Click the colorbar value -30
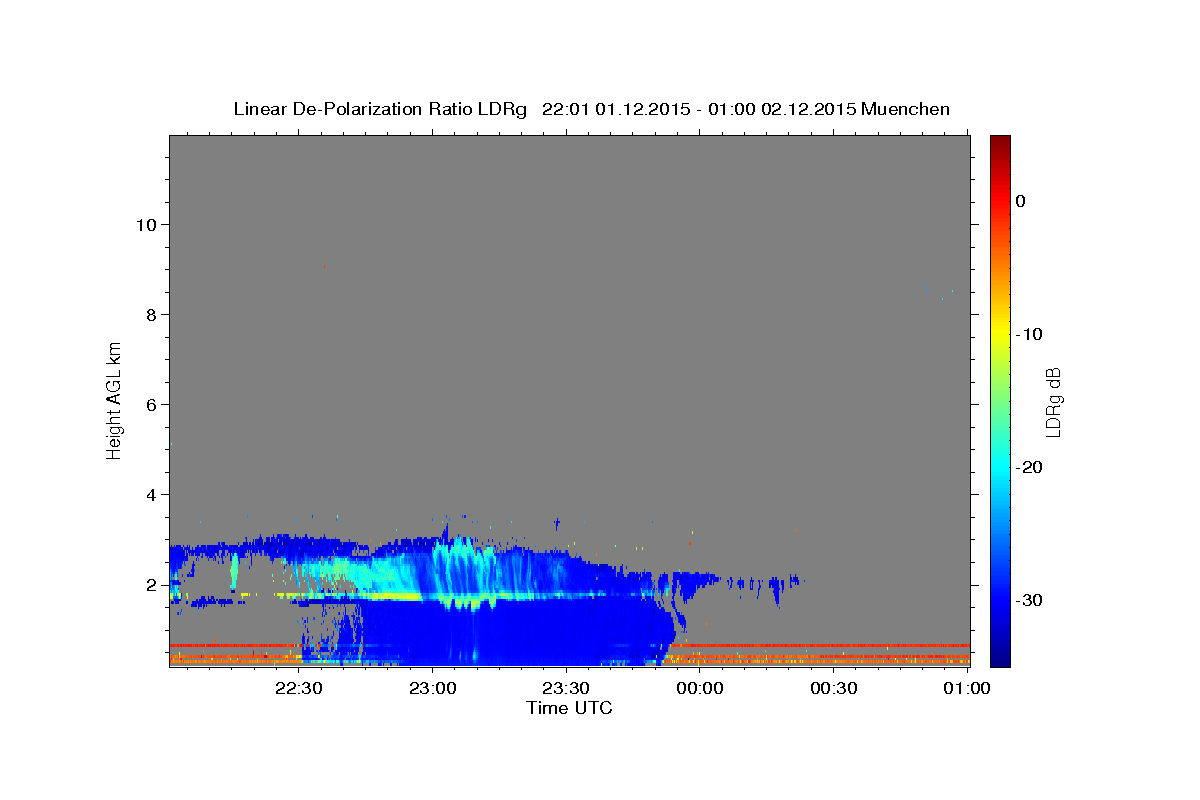The width and height of the screenshot is (1200, 800). click(1029, 600)
